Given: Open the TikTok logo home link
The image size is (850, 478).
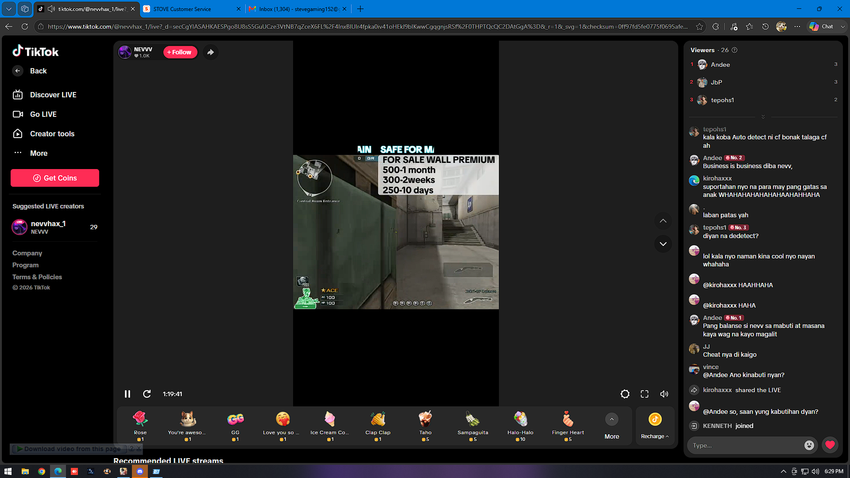Looking at the screenshot, I should tap(35, 51).
